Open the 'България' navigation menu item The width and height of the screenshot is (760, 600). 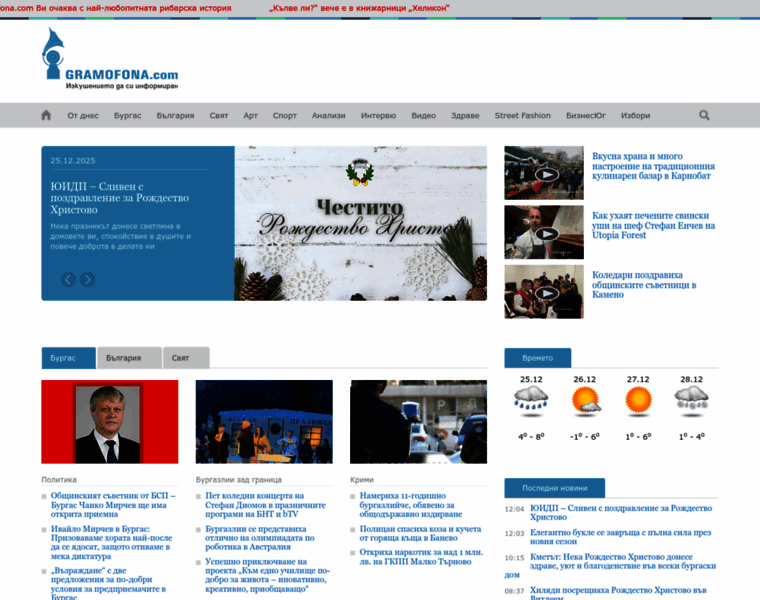(x=175, y=115)
